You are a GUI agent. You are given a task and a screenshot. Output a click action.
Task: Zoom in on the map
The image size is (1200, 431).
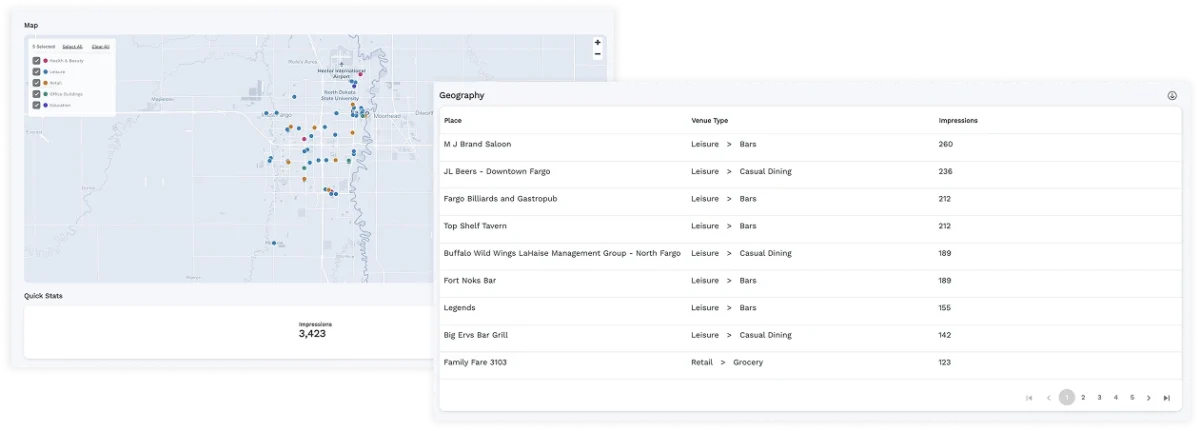tap(597, 43)
